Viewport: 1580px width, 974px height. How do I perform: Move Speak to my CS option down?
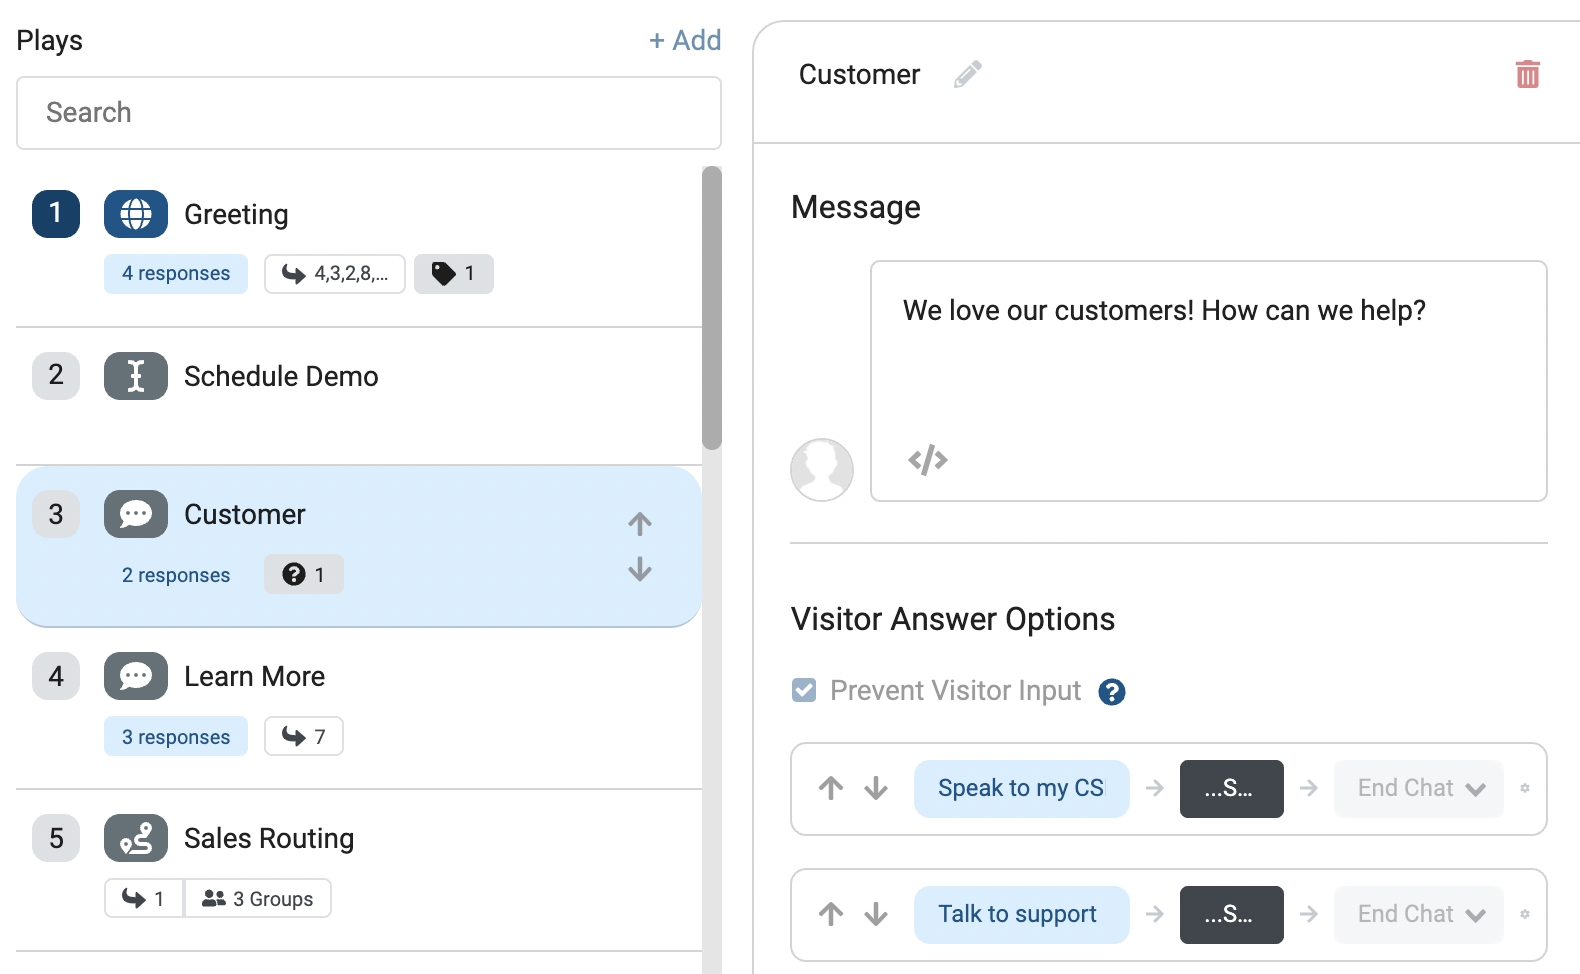pos(876,788)
